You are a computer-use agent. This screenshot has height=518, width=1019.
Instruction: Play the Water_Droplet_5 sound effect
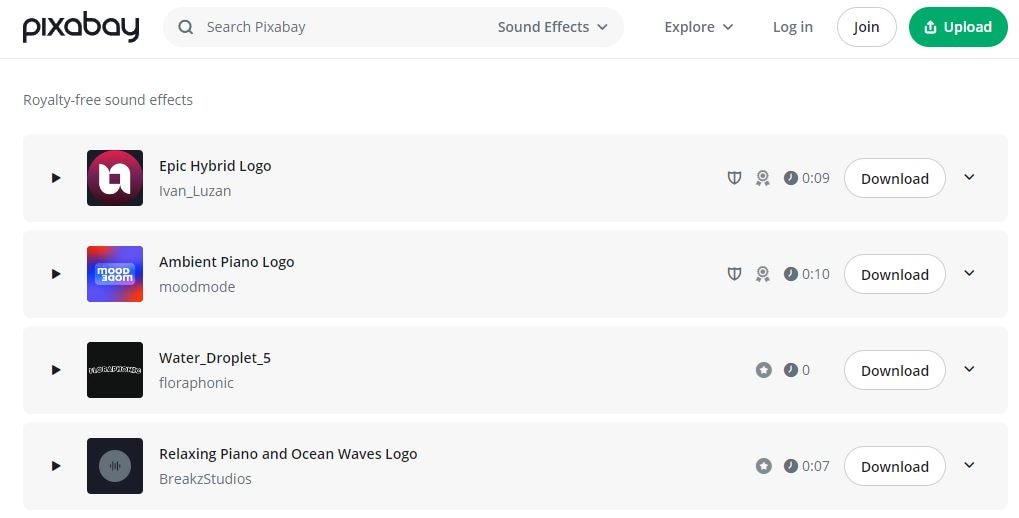pos(56,370)
